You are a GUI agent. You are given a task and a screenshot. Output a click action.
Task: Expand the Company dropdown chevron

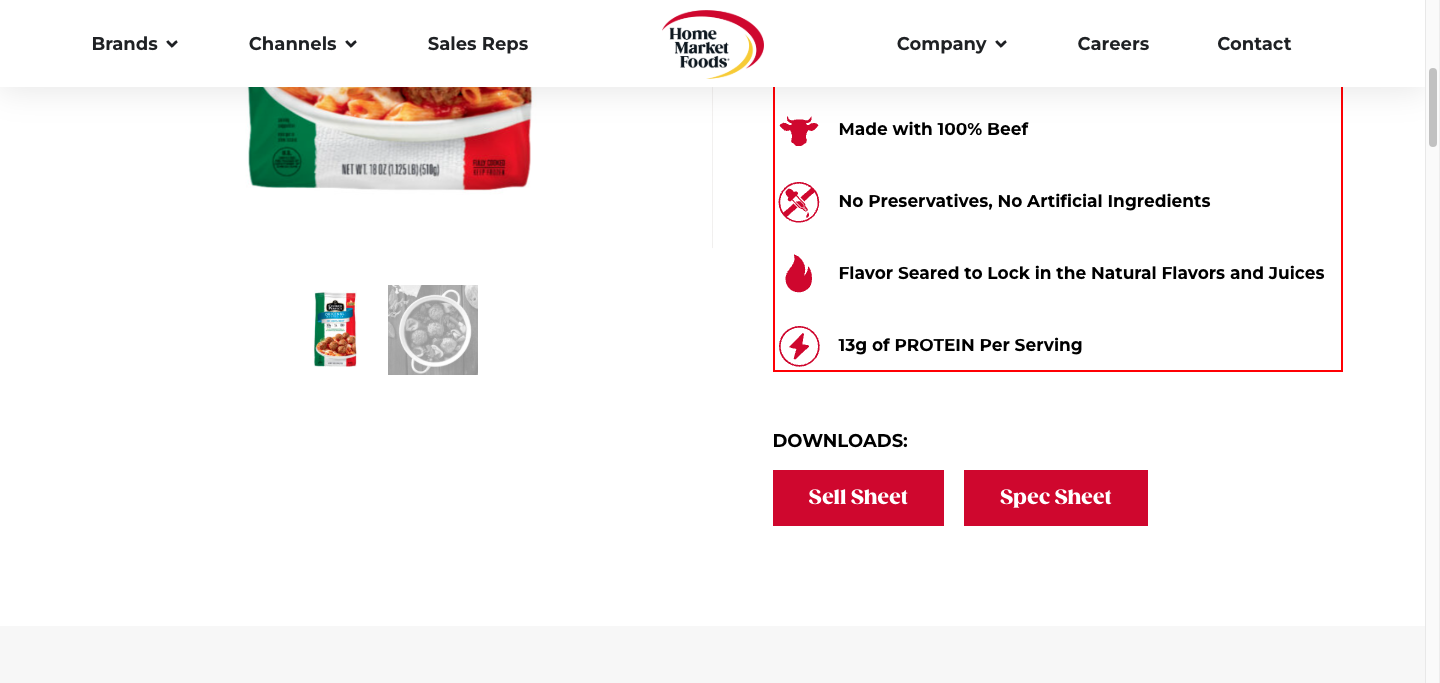1001,44
